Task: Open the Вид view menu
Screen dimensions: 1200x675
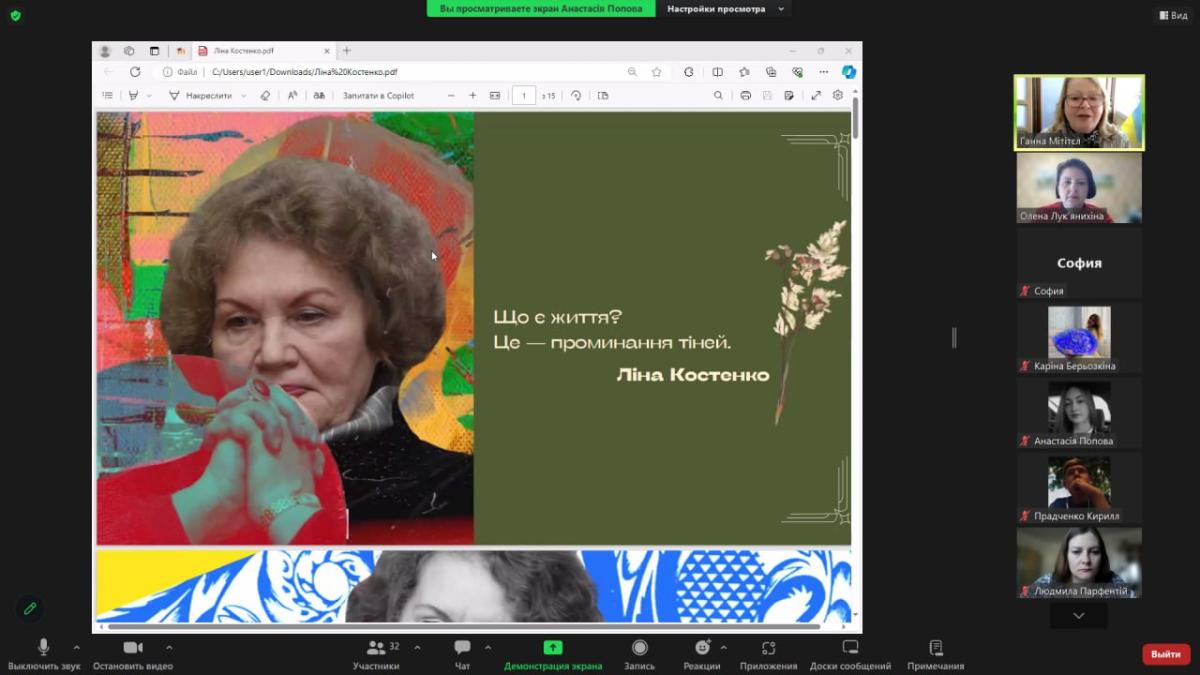Action: click(x=1173, y=15)
